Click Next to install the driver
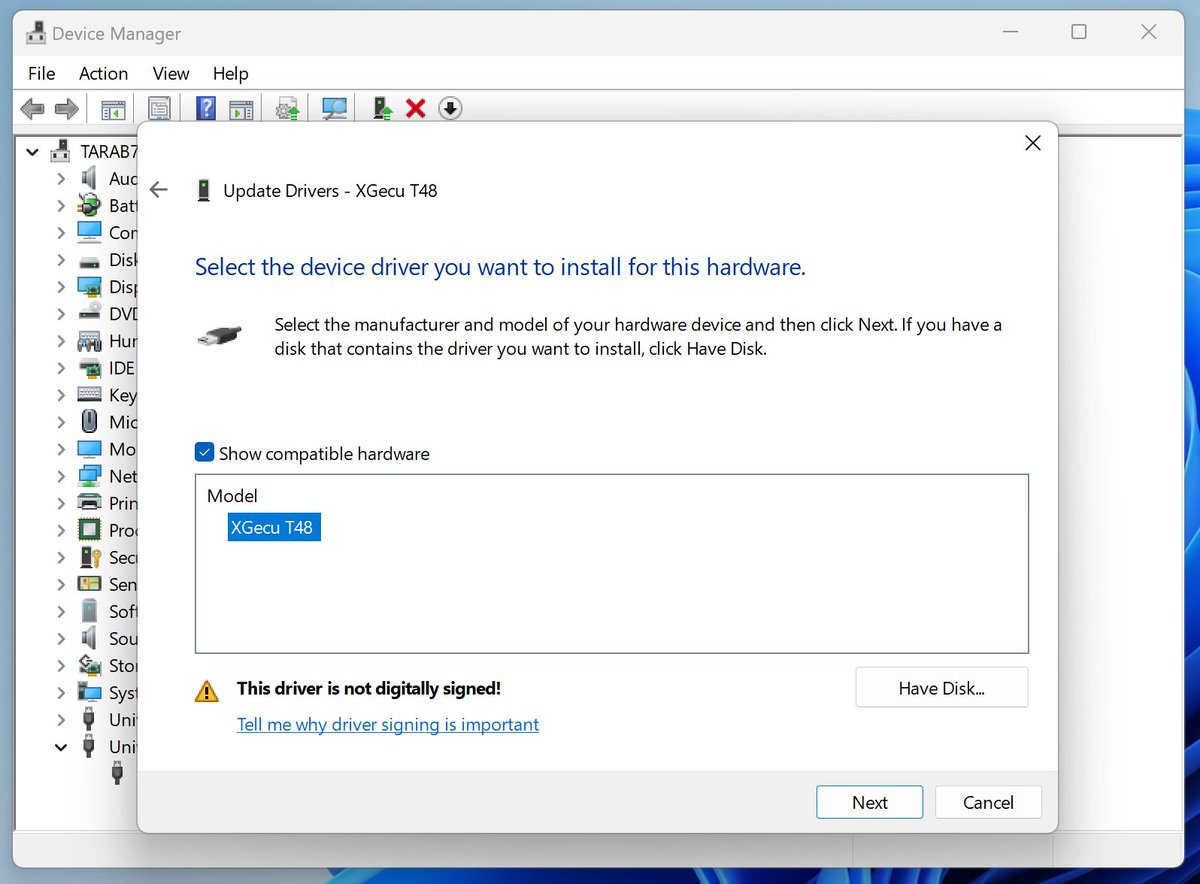 coord(870,802)
